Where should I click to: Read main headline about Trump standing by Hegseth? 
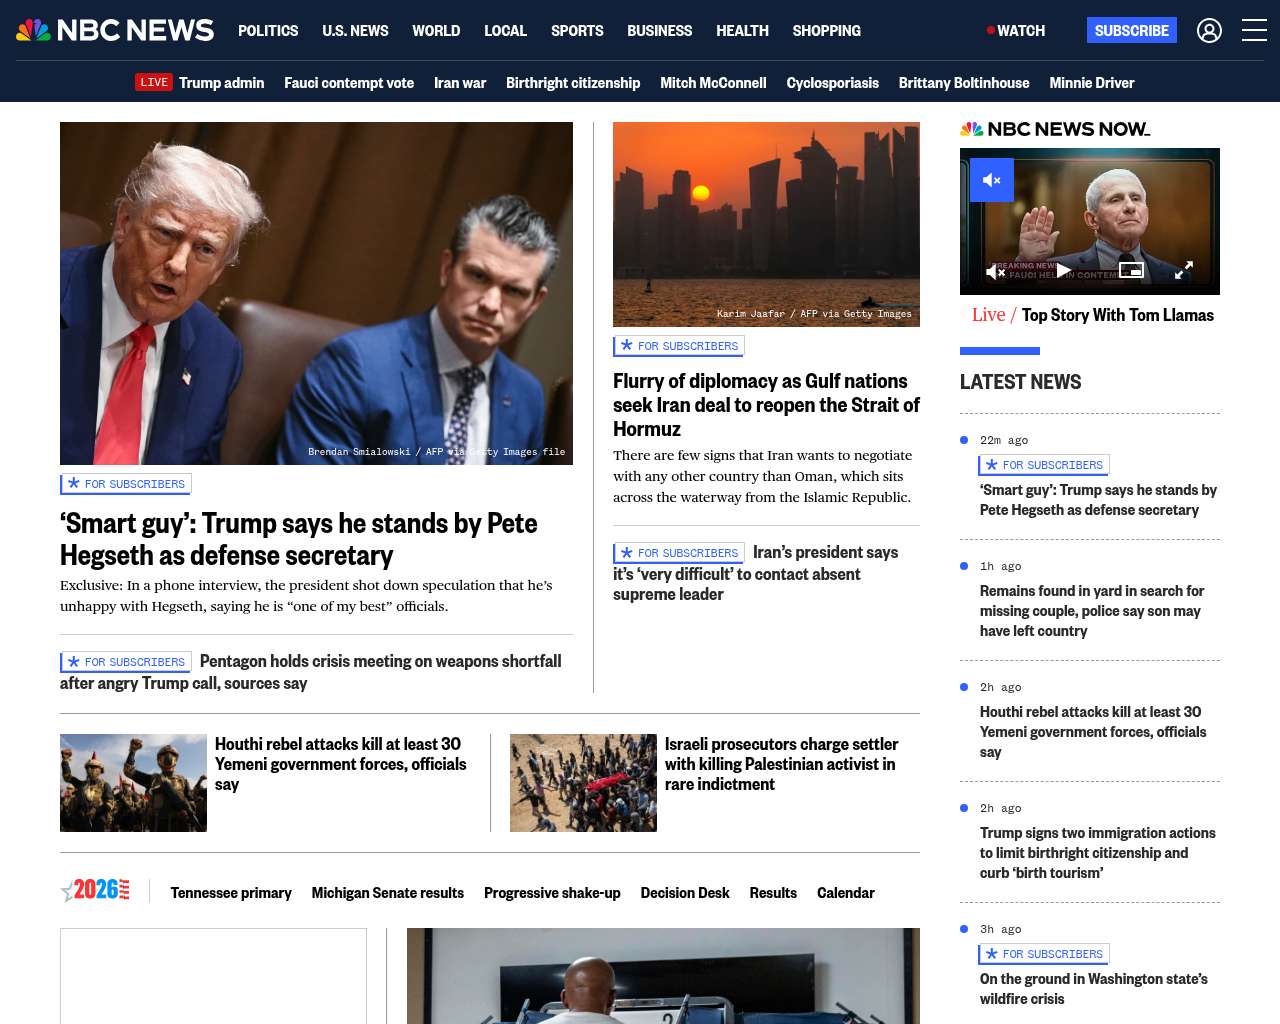click(x=299, y=539)
